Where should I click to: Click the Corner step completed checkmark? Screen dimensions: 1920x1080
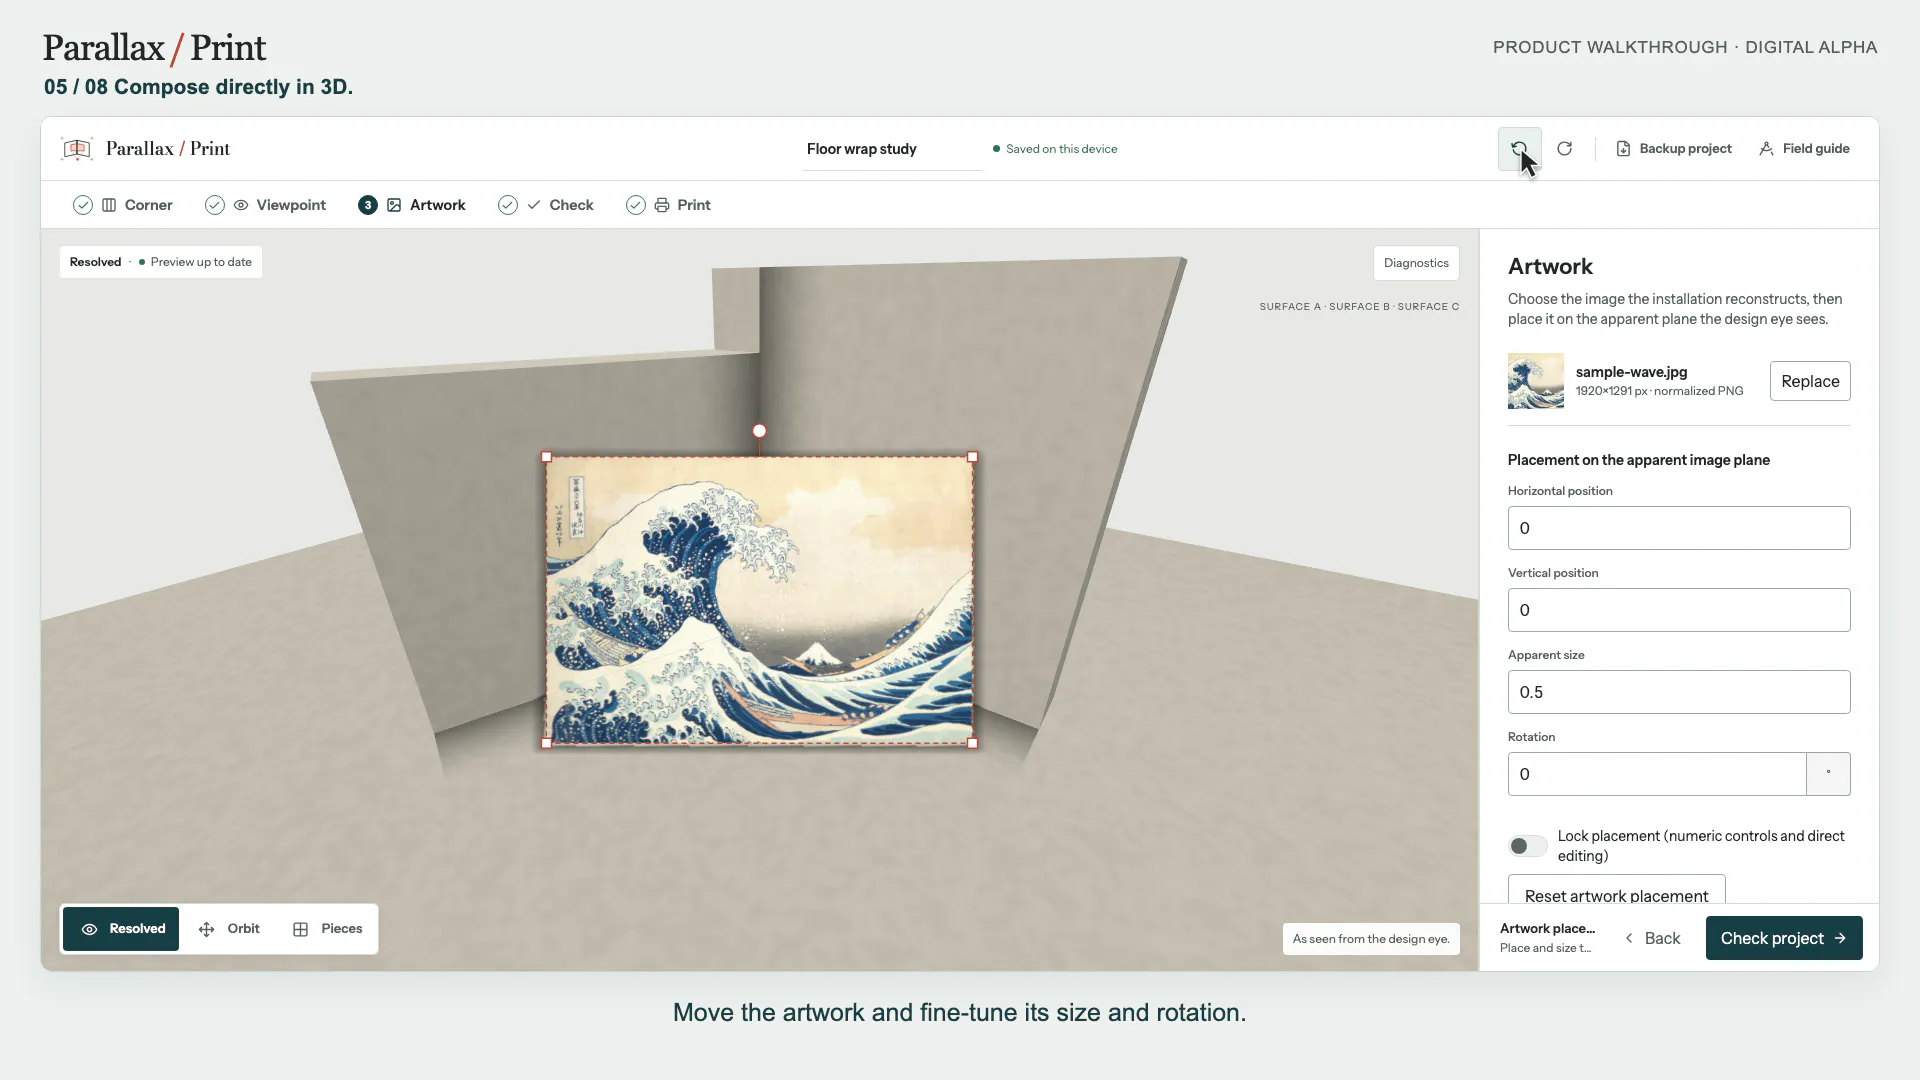tap(83, 205)
